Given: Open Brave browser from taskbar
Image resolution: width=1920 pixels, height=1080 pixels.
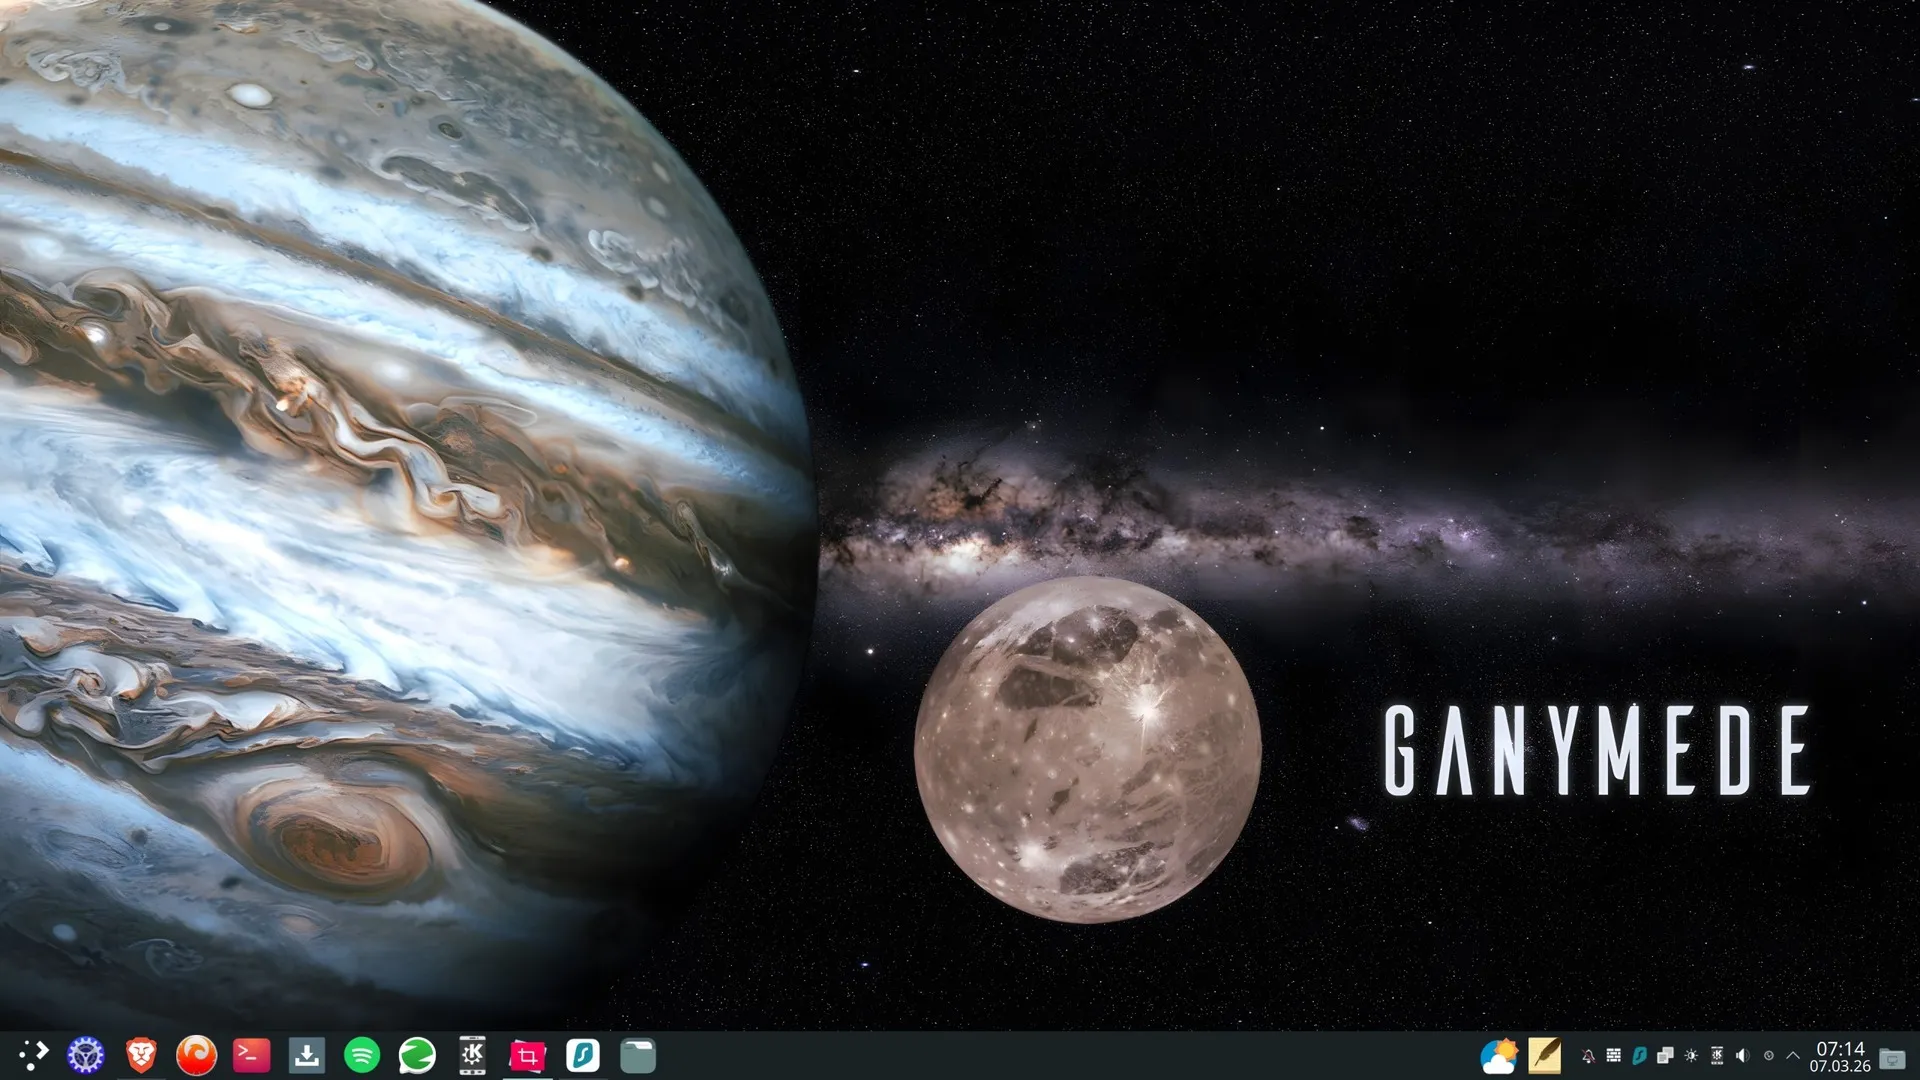Looking at the screenshot, I should tap(141, 1055).
